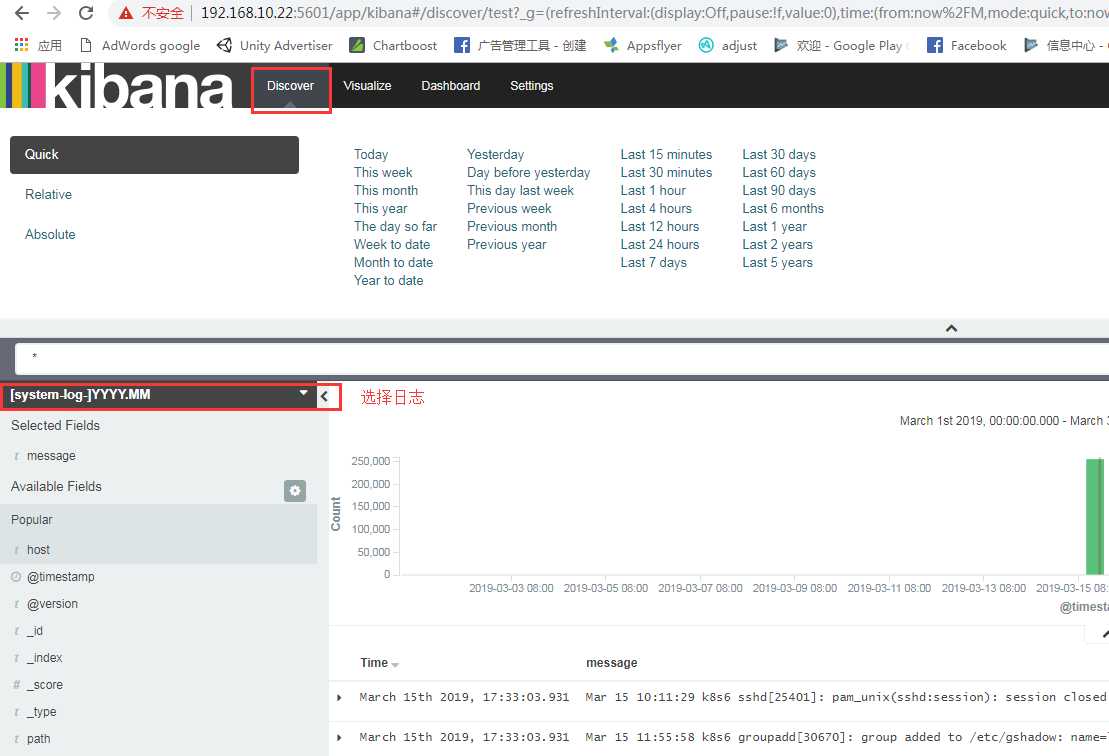Screen dimensions: 1109x756
Task: Choose Previous month range
Action: [512, 226]
